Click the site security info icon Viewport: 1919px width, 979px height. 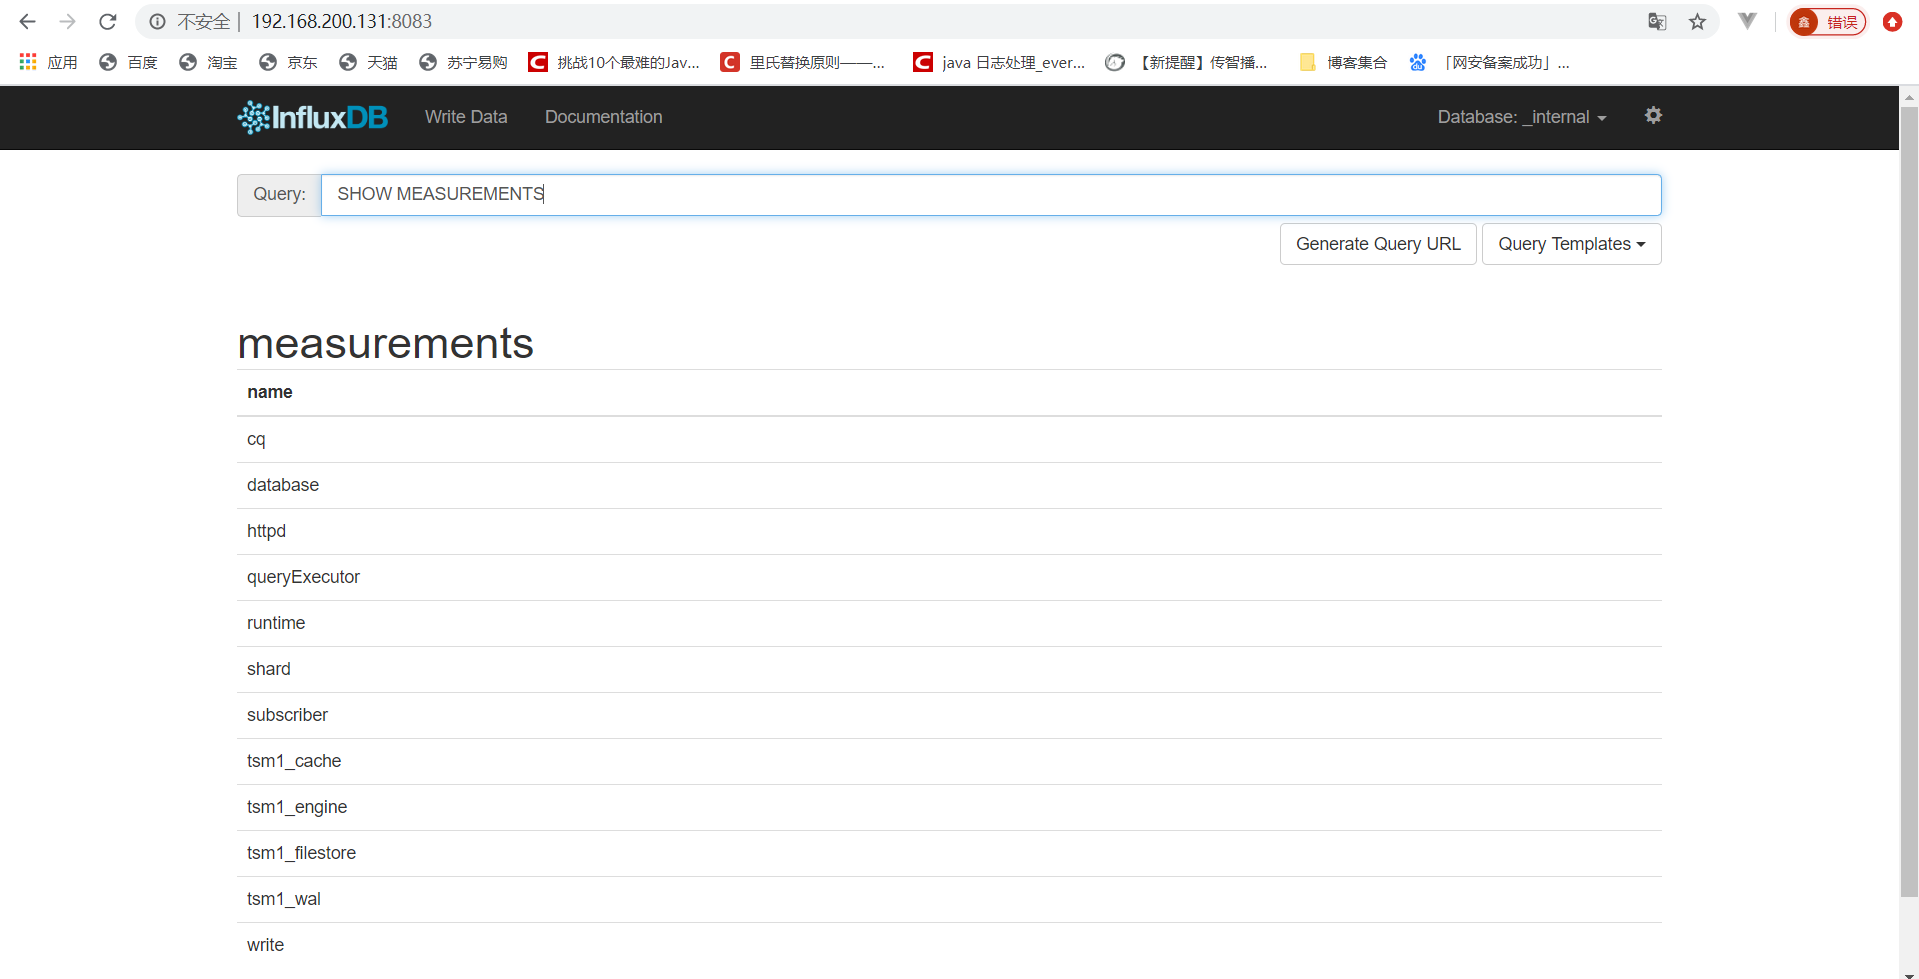(158, 21)
